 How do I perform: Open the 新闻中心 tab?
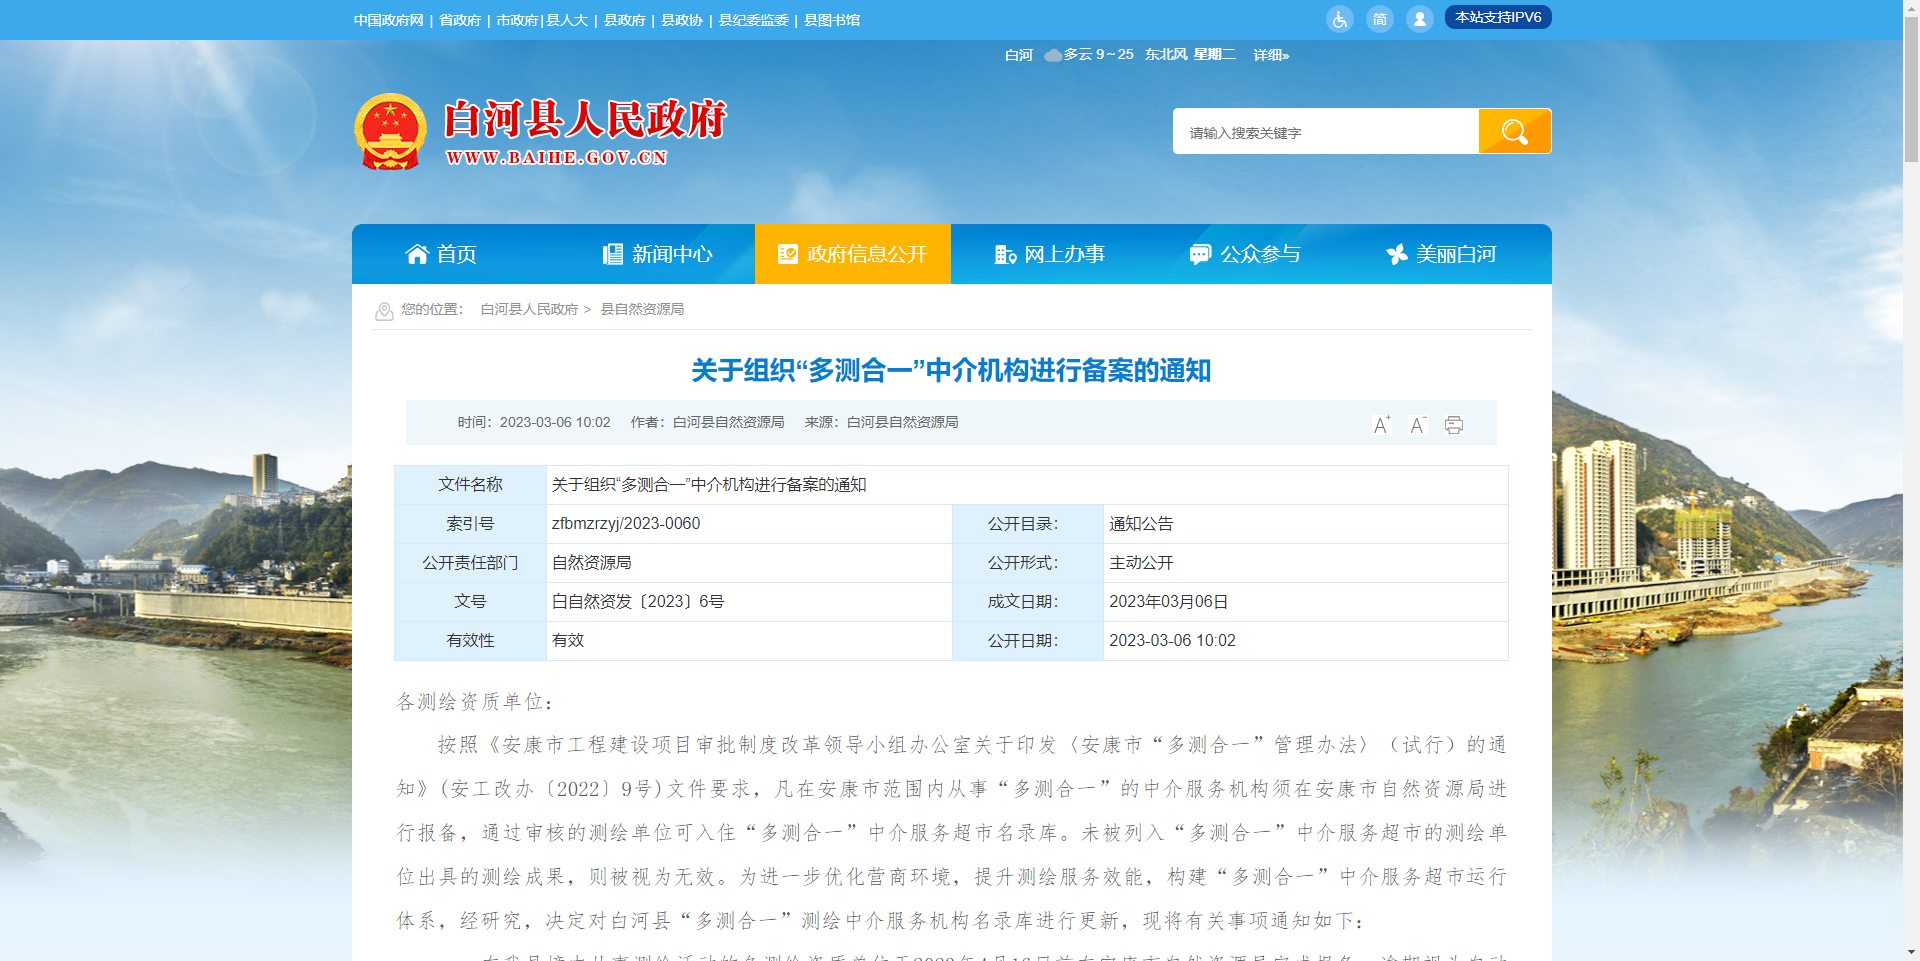coord(673,253)
